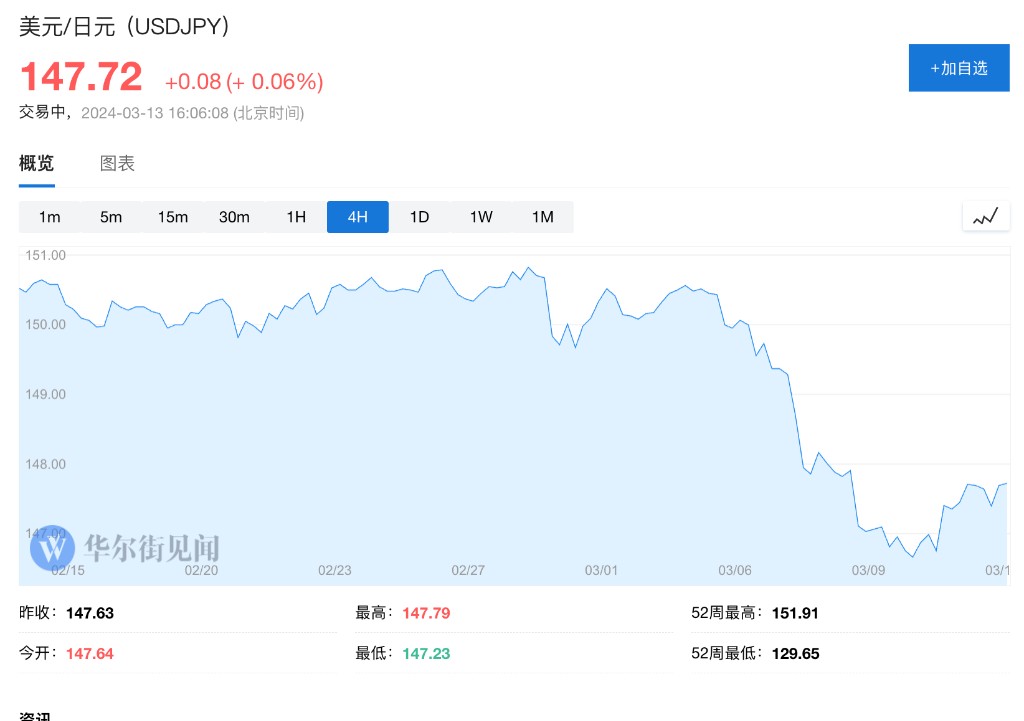1024x721 pixels.
Task: Switch chart to 1H interval
Action: [x=296, y=217]
